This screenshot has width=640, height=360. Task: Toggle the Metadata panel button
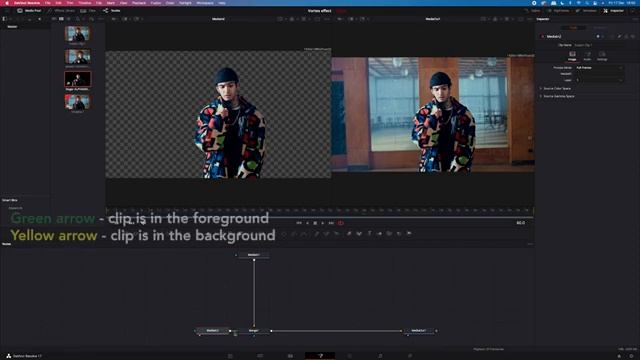click(x=586, y=11)
